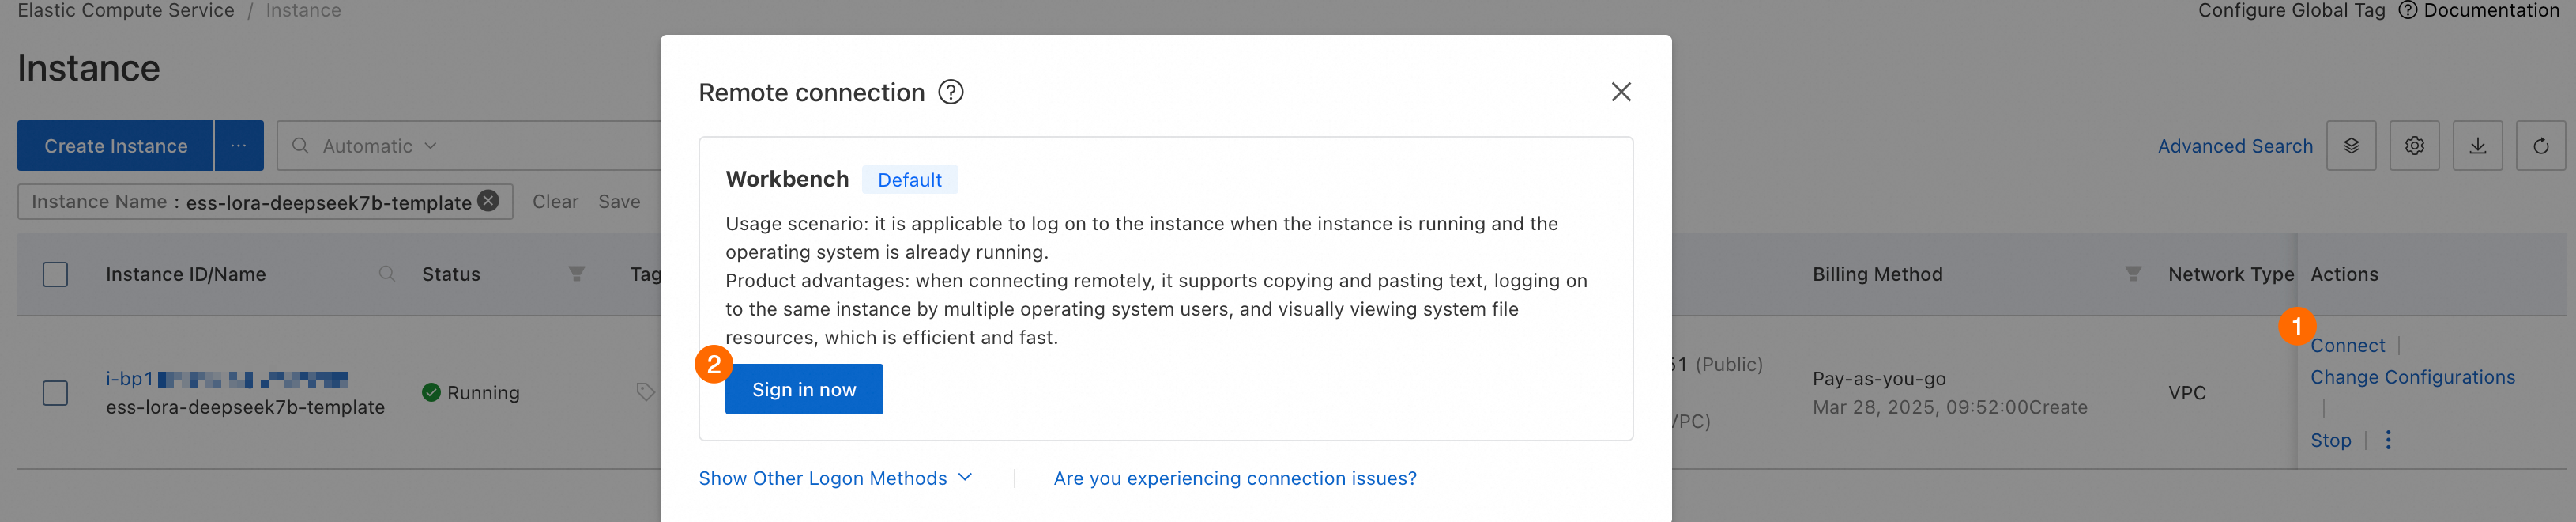
Task: Click the Billing Method filter funnel icon
Action: (x=2132, y=274)
